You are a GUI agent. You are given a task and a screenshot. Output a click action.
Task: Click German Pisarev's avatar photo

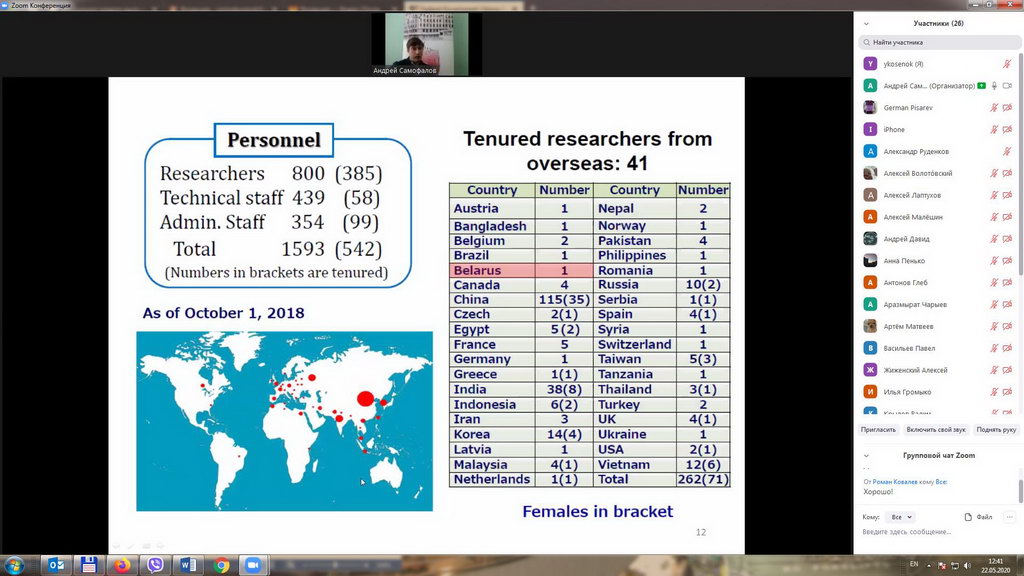pos(870,108)
